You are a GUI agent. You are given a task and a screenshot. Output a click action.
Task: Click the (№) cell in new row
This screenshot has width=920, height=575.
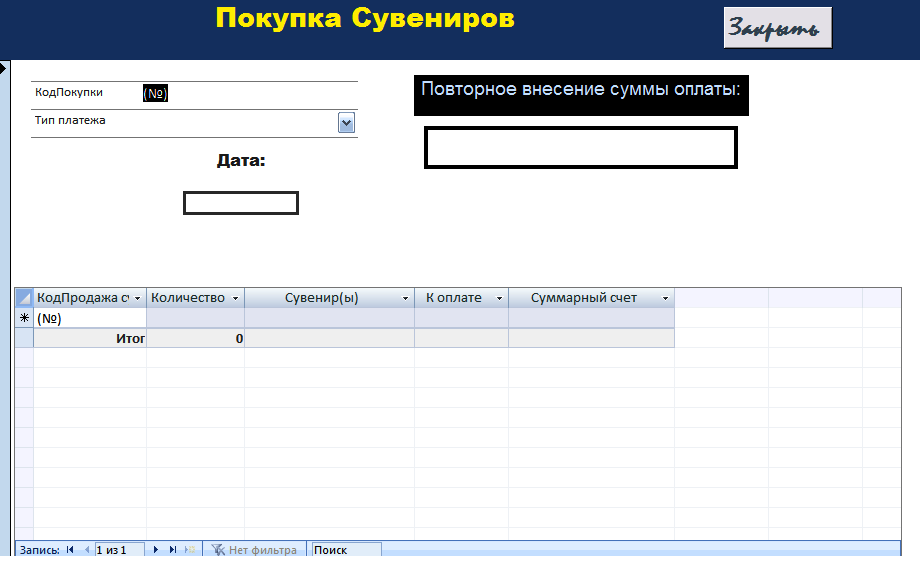(x=90, y=318)
